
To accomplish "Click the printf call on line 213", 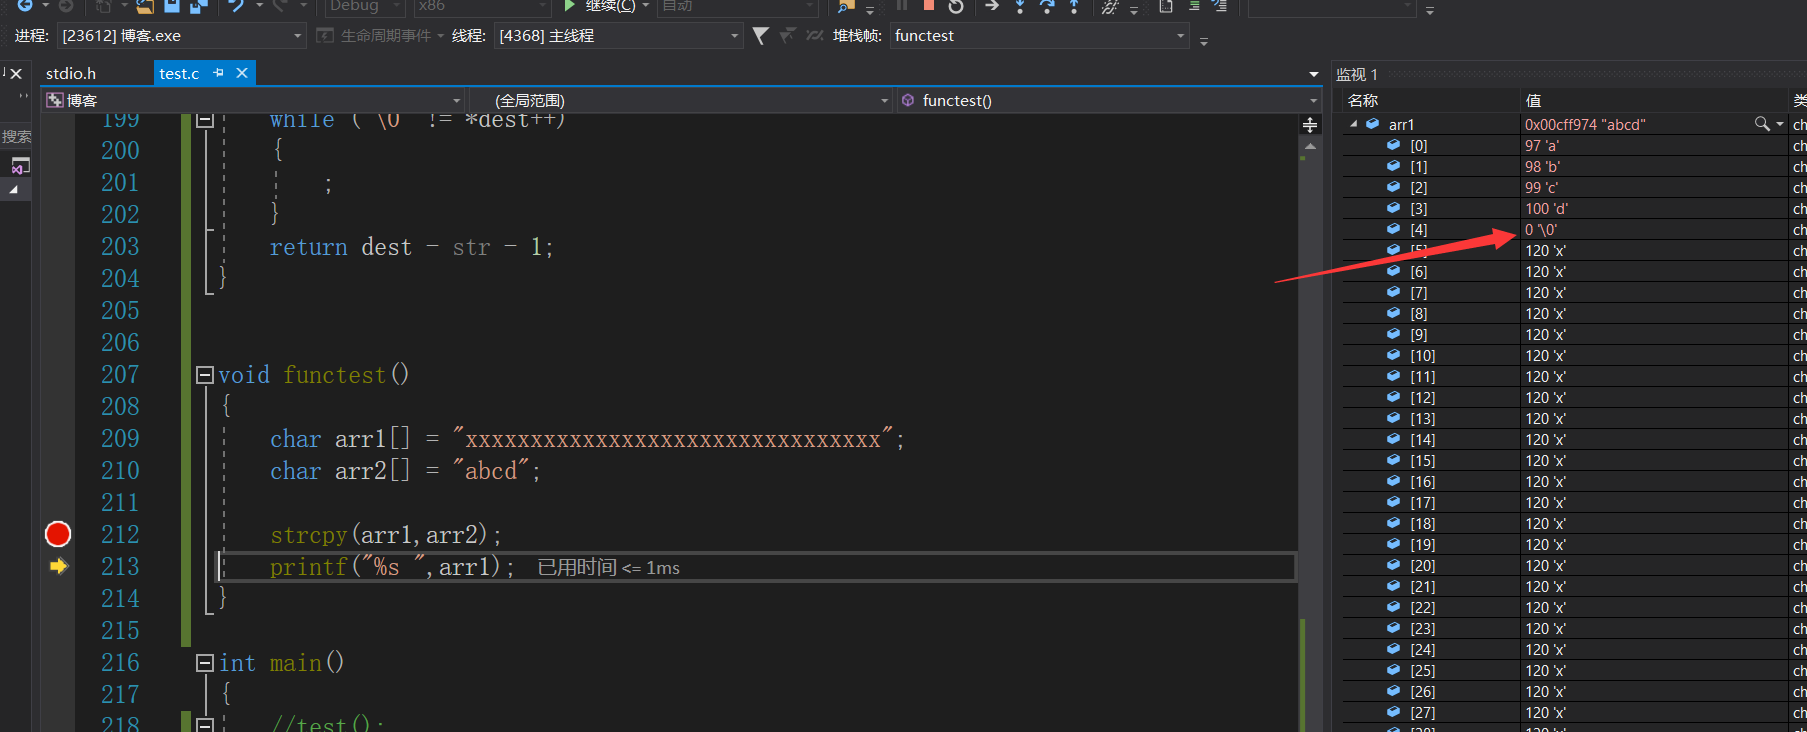I will coord(392,567).
